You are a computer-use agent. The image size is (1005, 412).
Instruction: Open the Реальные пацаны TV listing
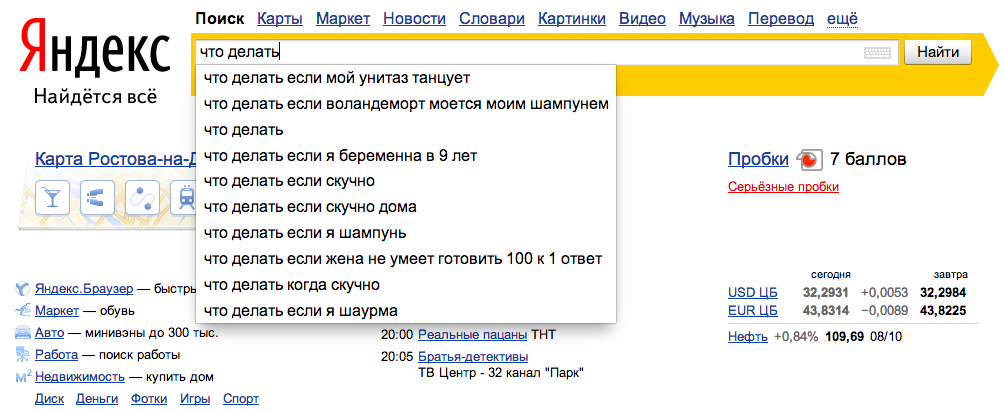pos(472,334)
